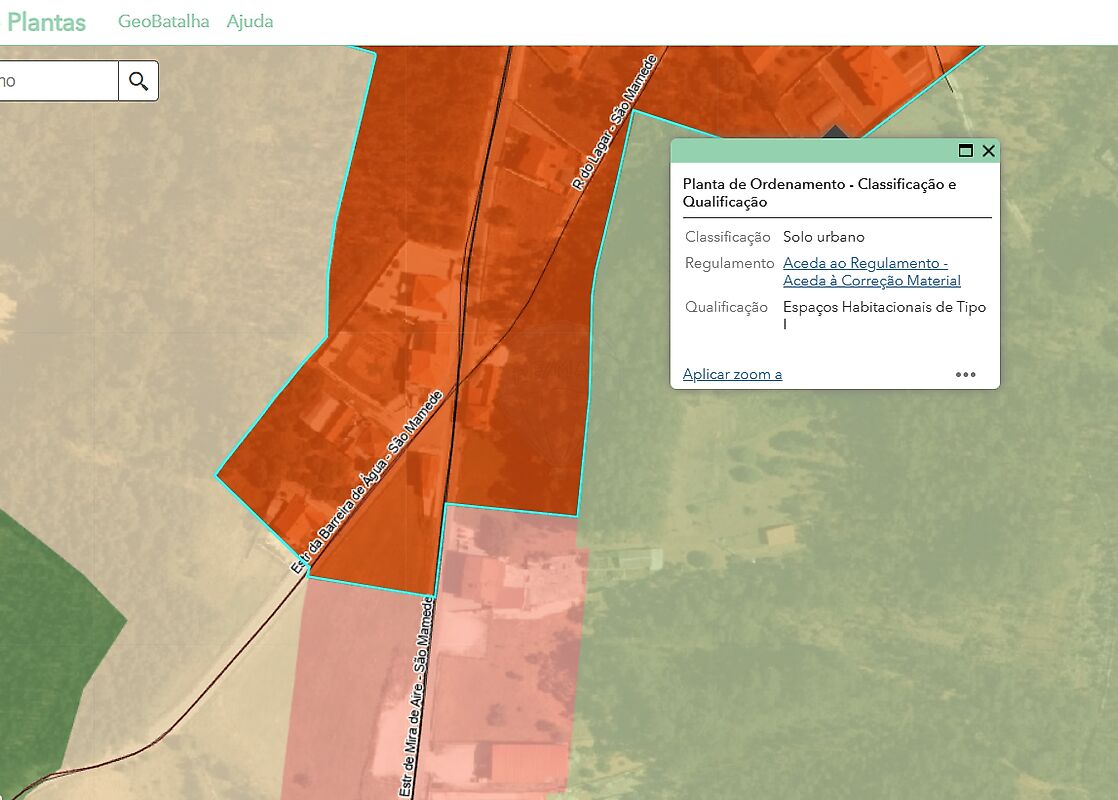Close the Planta de Ordenamento popup
The height and width of the screenshot is (800, 1118).
[x=988, y=151]
